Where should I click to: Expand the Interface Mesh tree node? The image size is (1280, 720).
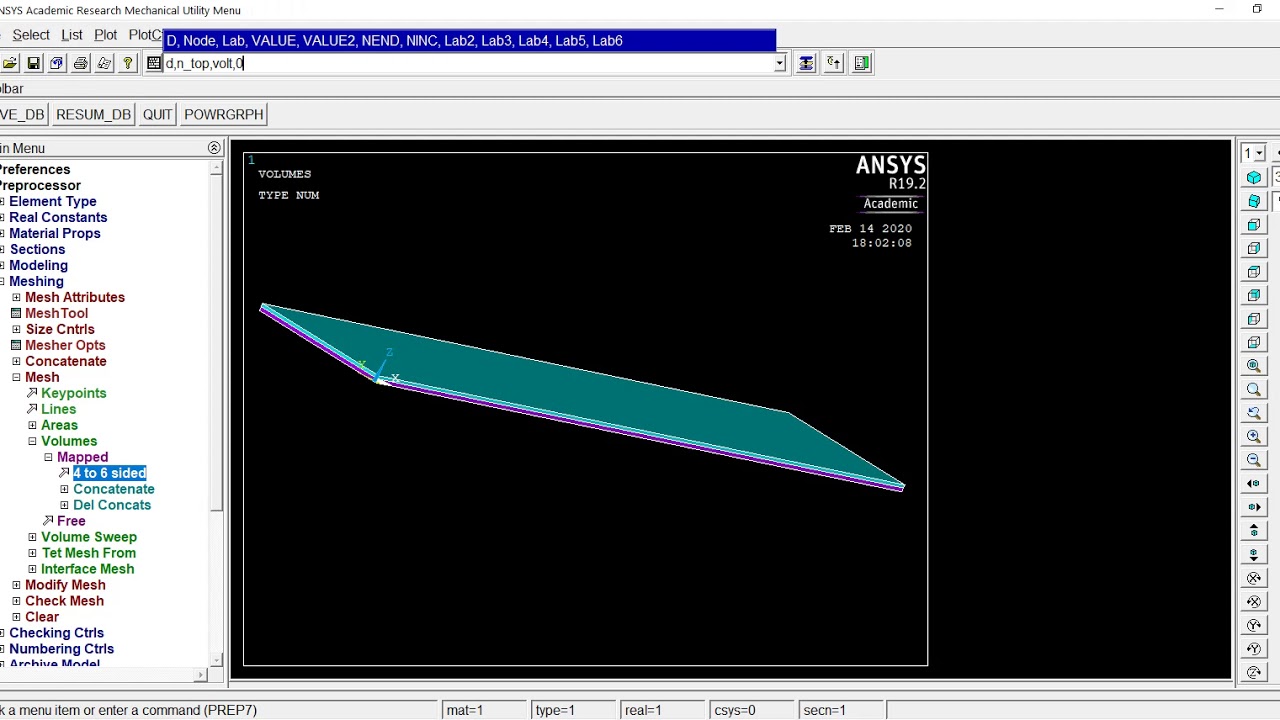[x=32, y=569]
